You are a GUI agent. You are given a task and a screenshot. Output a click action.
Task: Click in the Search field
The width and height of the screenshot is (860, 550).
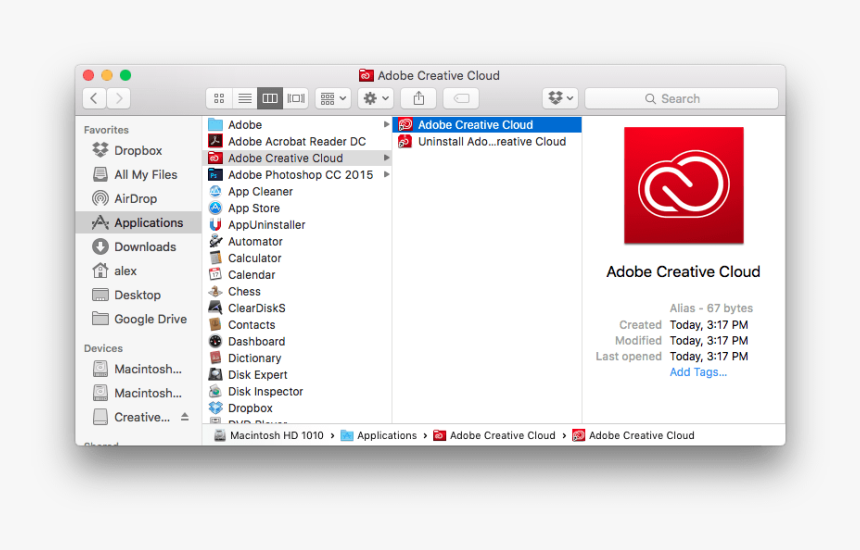pyautogui.click(x=681, y=99)
